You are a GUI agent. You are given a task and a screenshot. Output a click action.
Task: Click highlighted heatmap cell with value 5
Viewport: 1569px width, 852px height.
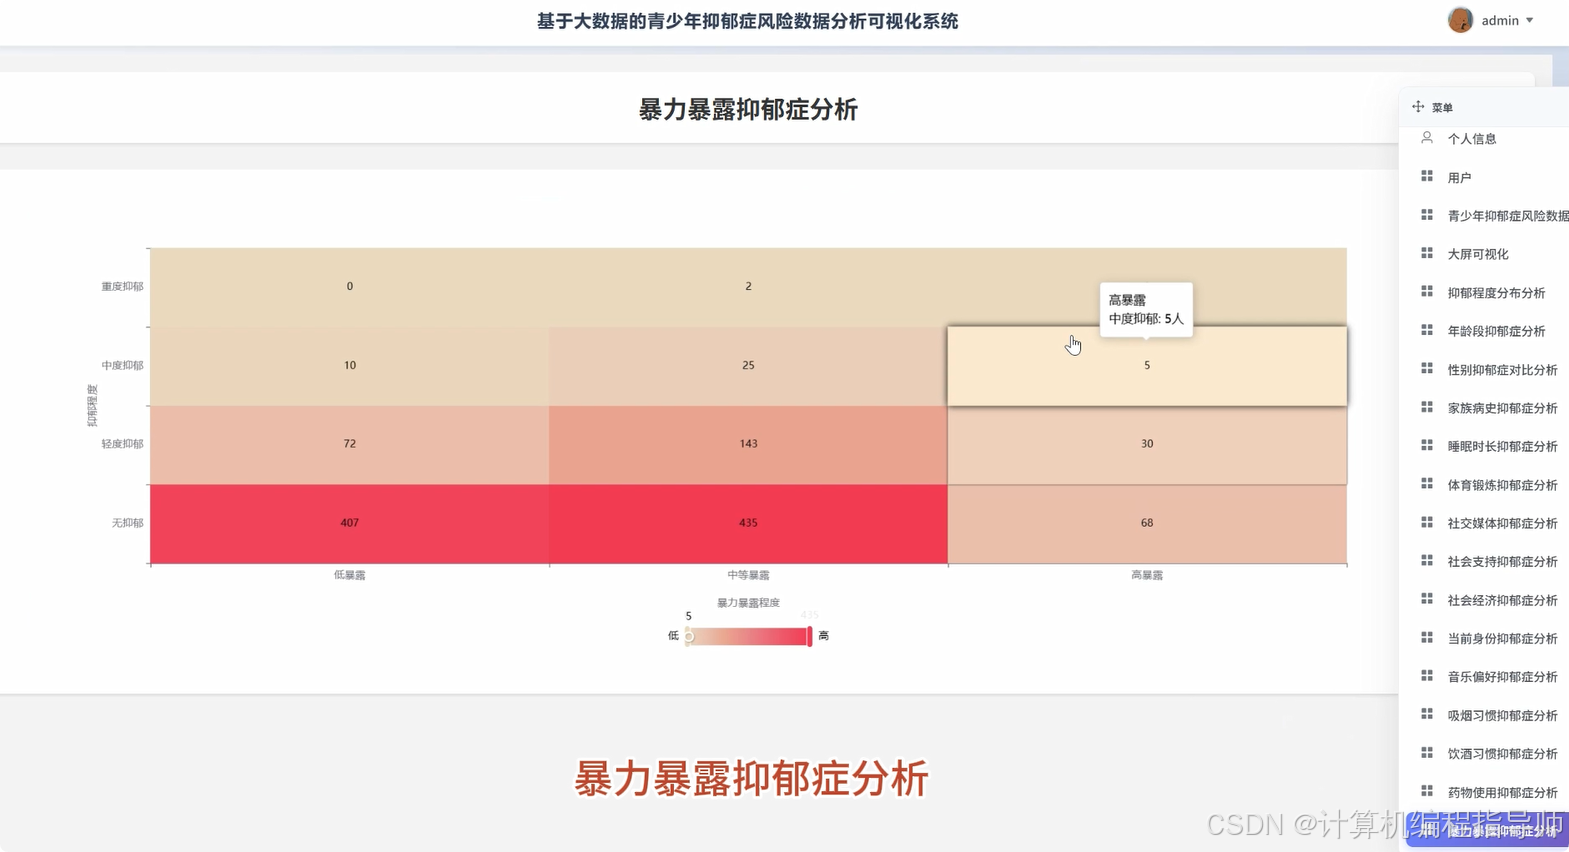(x=1147, y=366)
